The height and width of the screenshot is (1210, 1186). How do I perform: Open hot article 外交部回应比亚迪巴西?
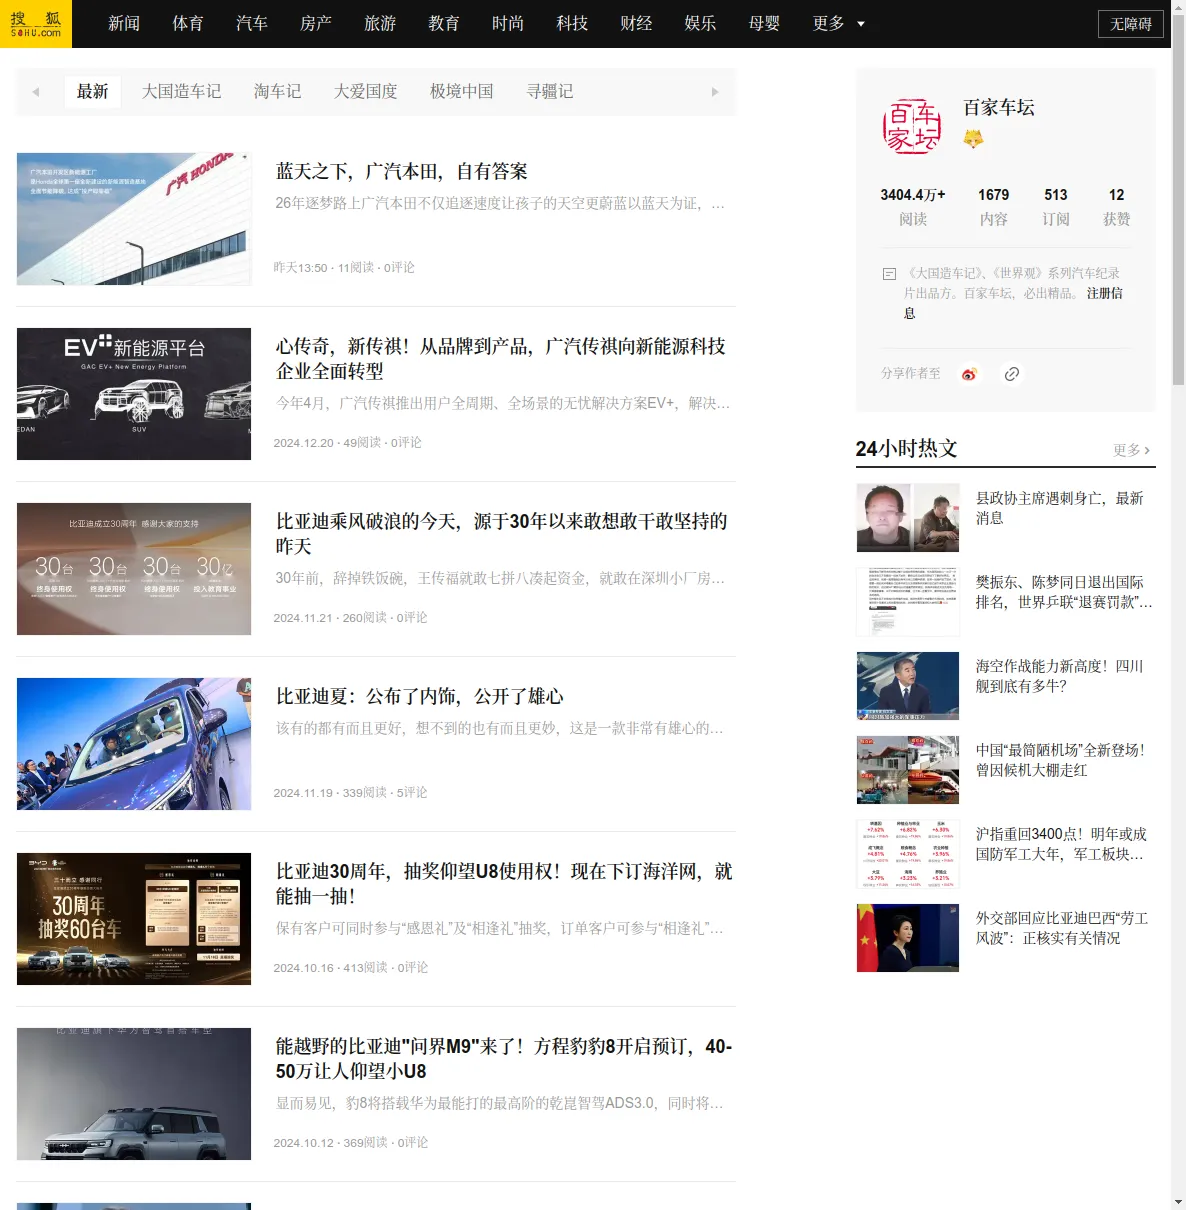click(1062, 928)
